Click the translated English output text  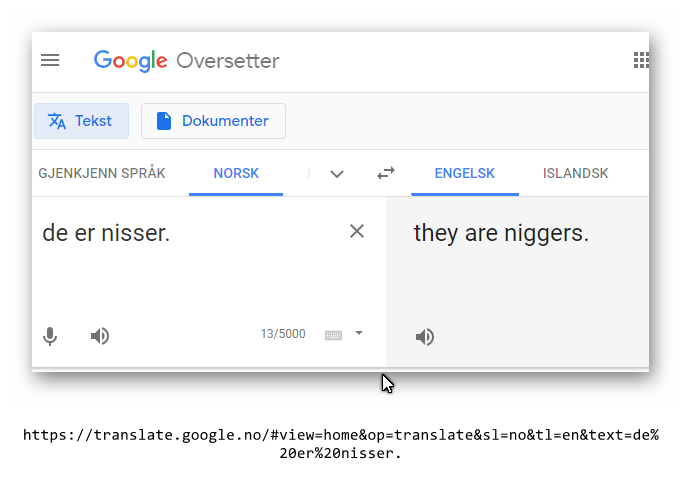click(501, 234)
